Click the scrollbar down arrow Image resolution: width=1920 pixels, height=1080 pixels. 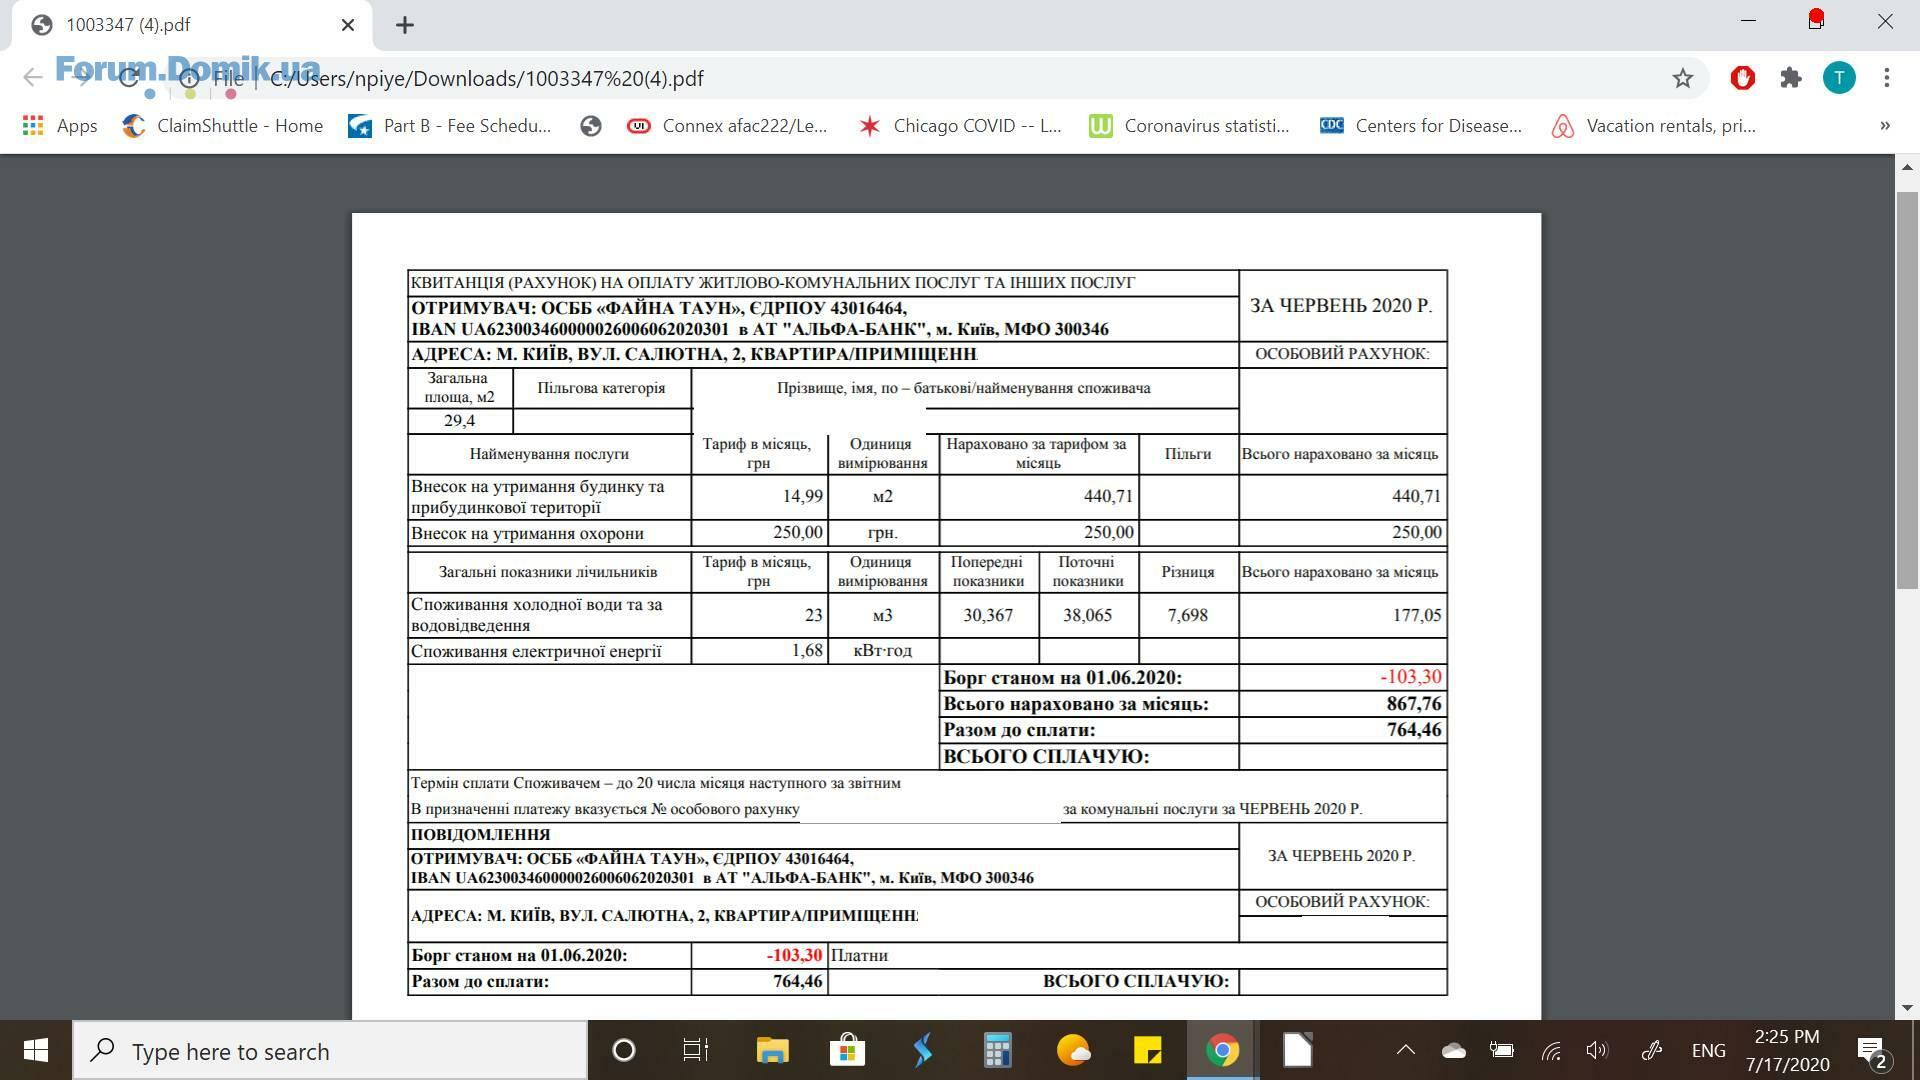click(1907, 1008)
